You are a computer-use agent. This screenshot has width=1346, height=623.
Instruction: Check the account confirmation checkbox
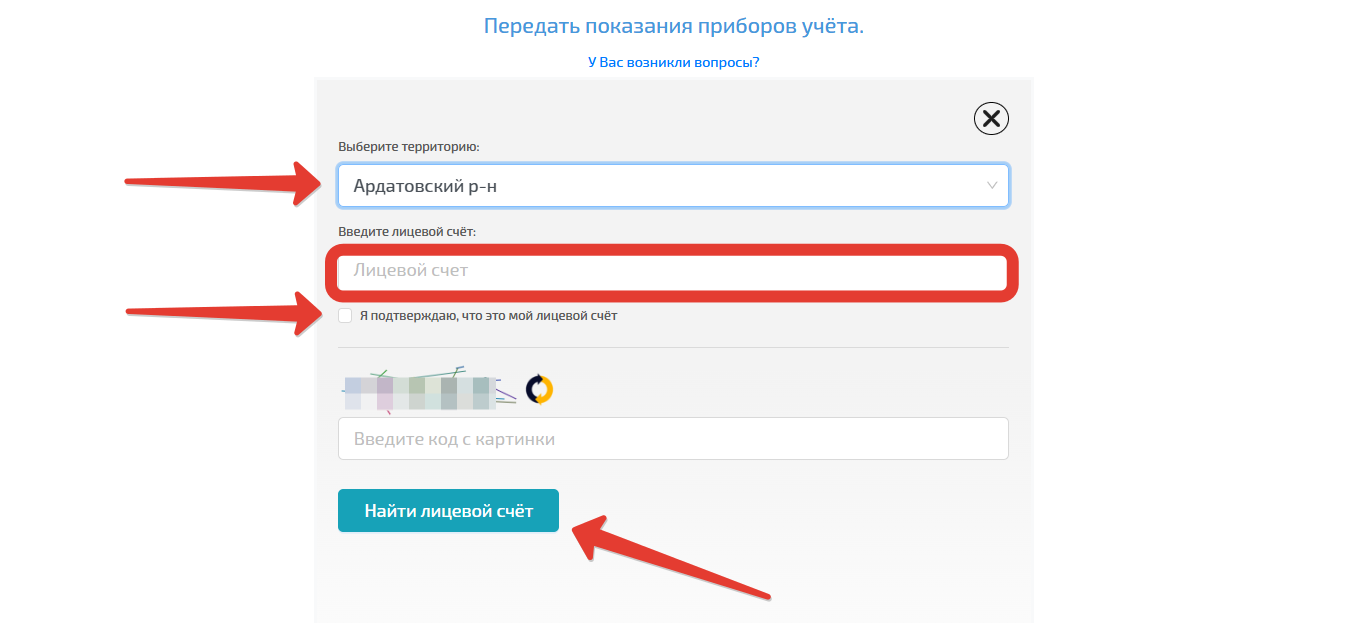[x=345, y=316]
